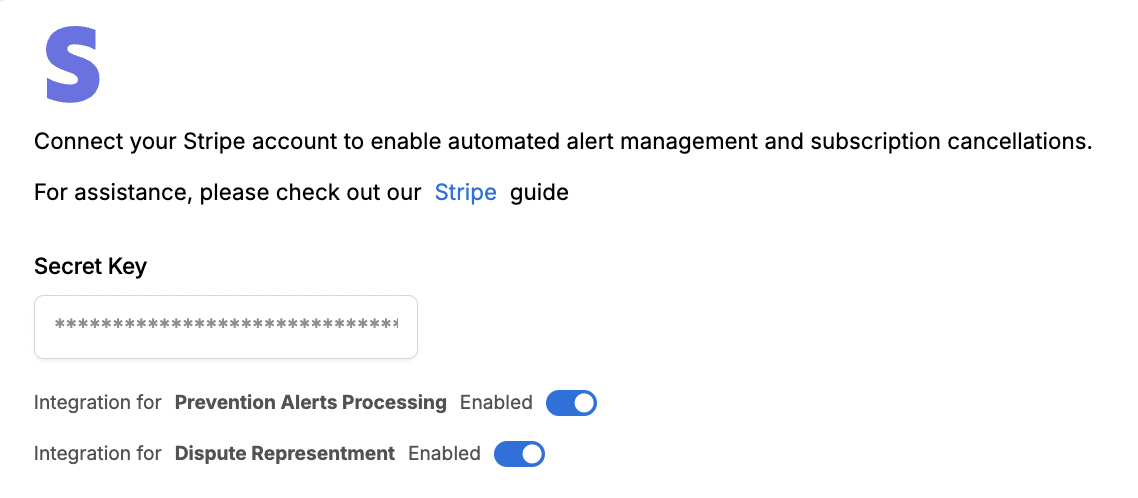Click white knob of Dispute Representment switch
This screenshot has width=1138, height=498.
(x=532, y=454)
